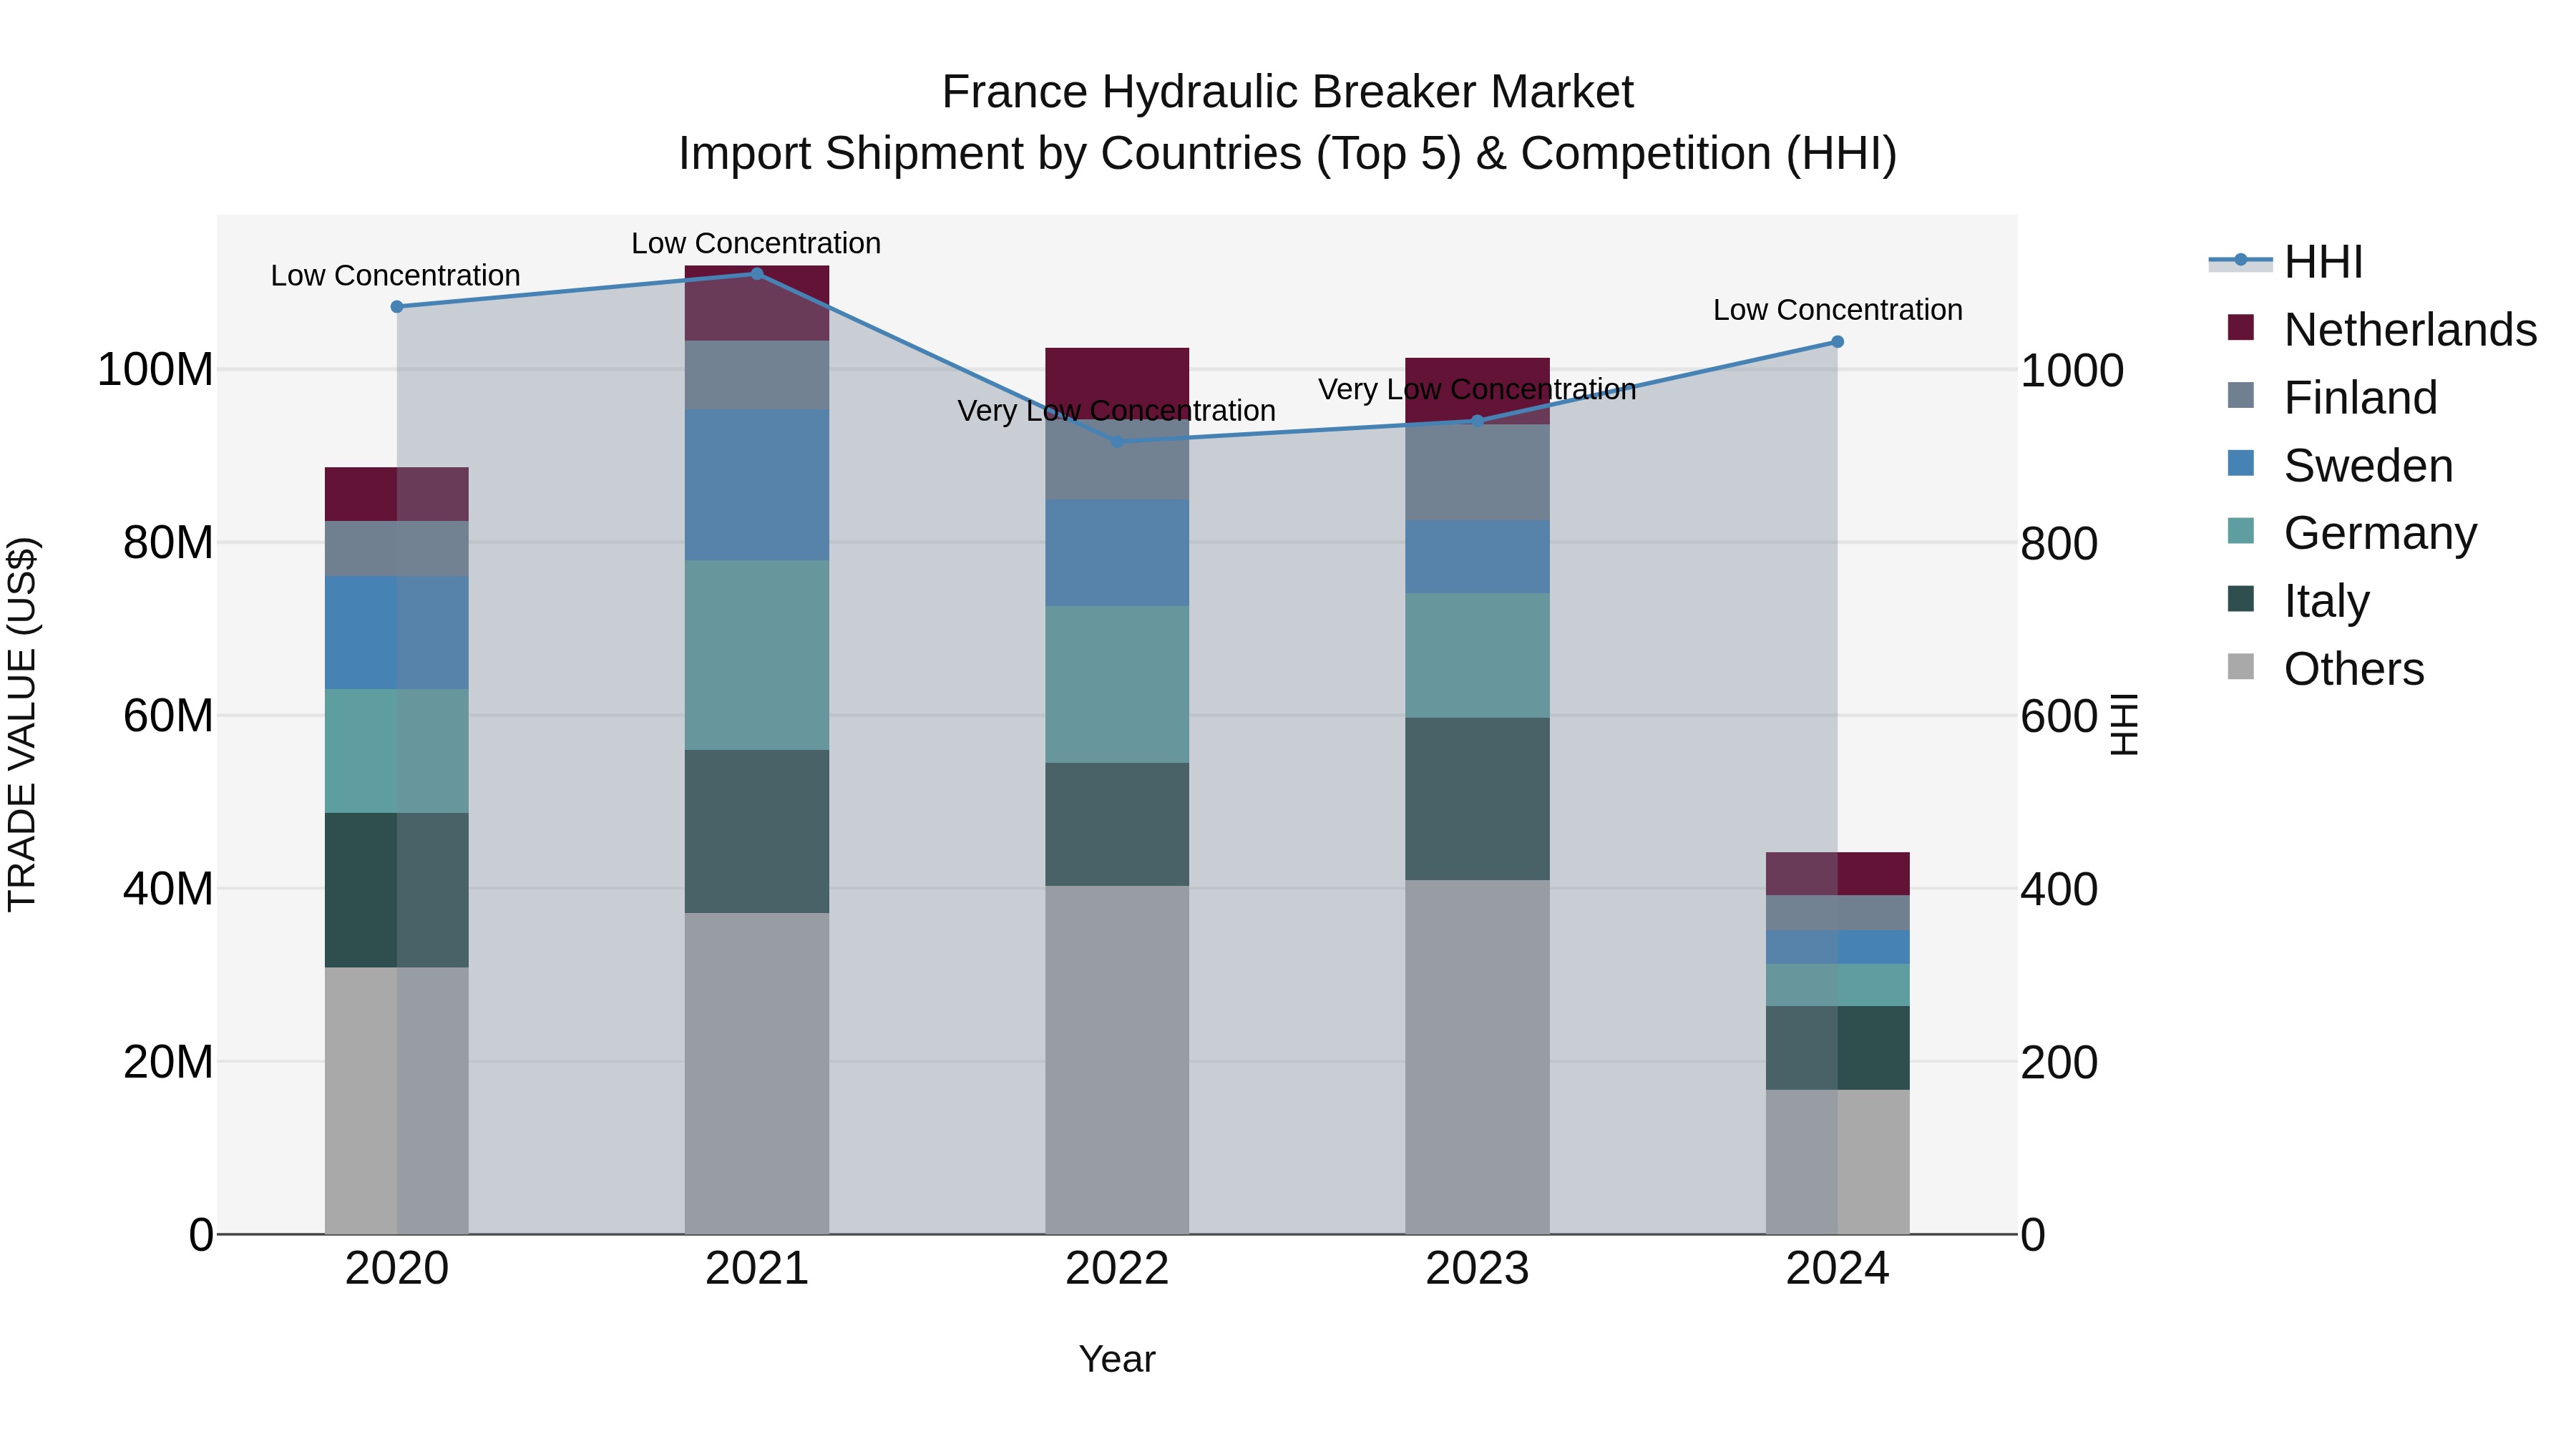Select the 2022 x-axis year label
Screen dimensions: 2576x1449
1117,1269
